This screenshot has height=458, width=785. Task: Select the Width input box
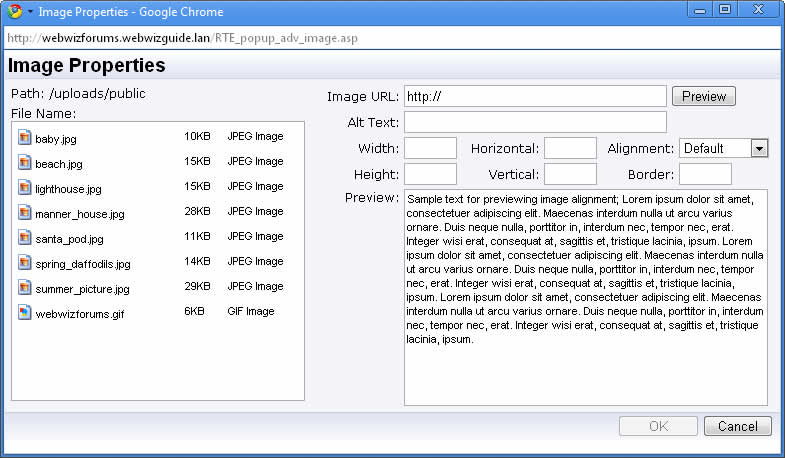[430, 148]
